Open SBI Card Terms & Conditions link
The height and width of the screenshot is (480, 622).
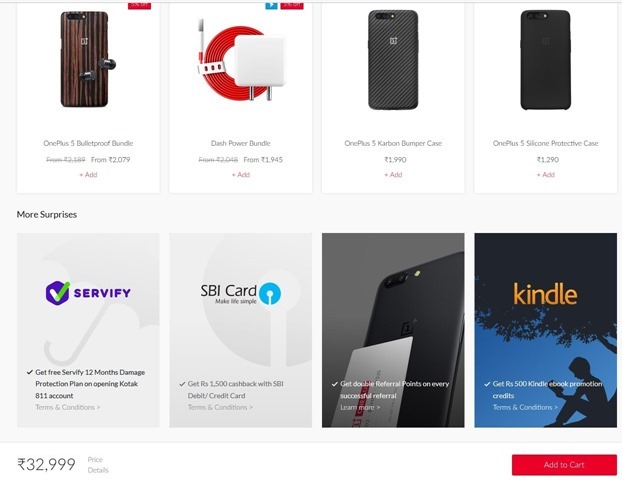click(220, 407)
